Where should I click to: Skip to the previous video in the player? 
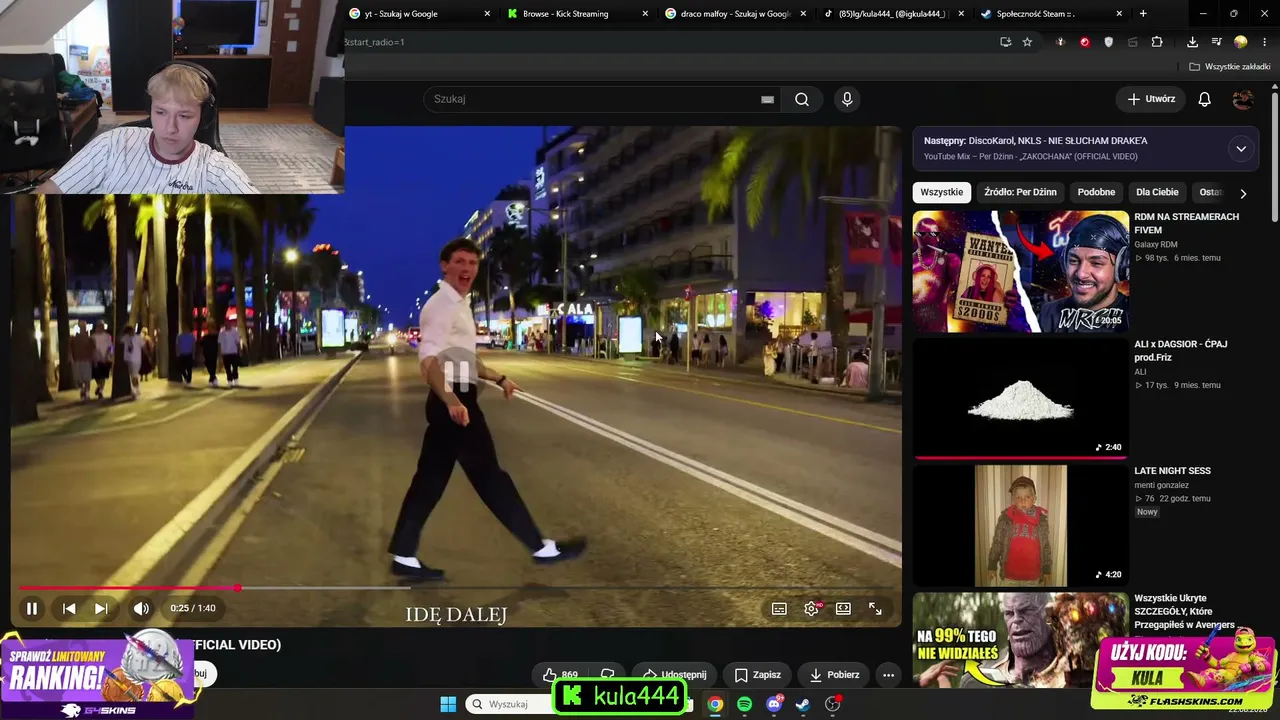(x=69, y=608)
